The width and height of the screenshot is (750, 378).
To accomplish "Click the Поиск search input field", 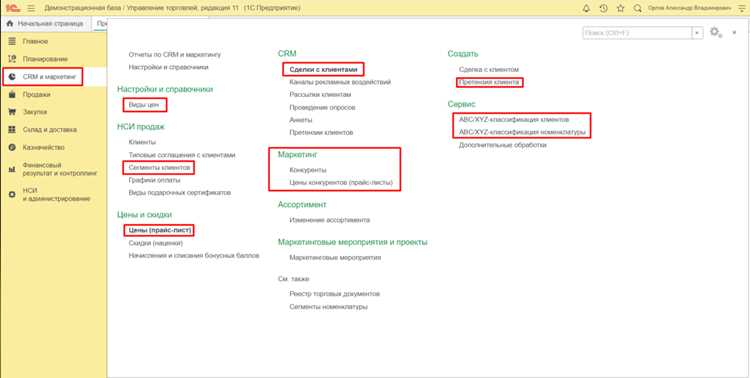I will pyautogui.click(x=637, y=33).
